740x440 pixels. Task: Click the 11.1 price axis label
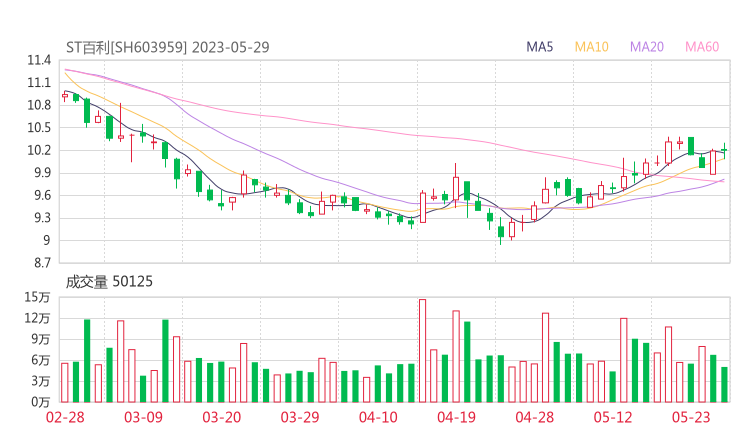(x=39, y=83)
